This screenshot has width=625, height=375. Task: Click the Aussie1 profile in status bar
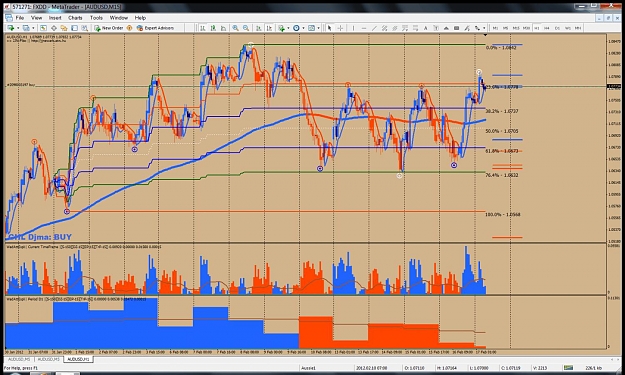[x=308, y=368]
